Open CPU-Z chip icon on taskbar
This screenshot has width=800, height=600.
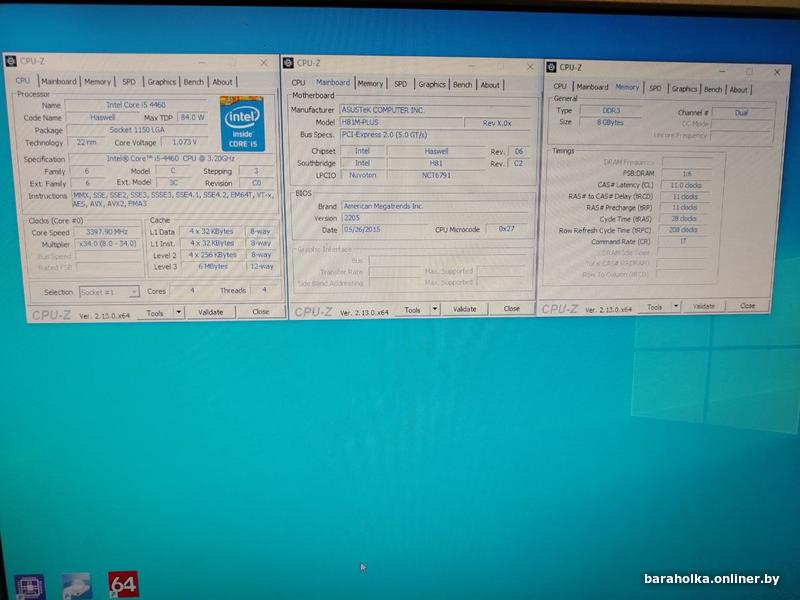pyautogui.click(x=30, y=587)
